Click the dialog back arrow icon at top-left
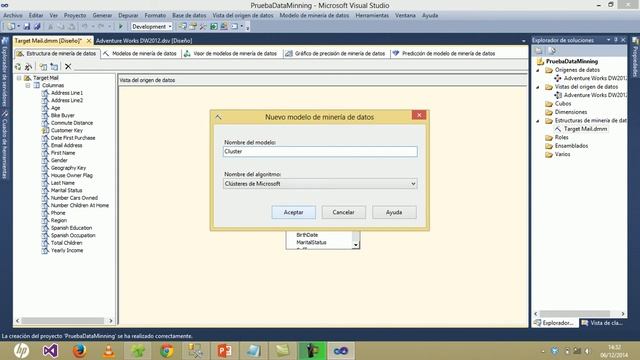This screenshot has height=360, width=640. [x=218, y=117]
